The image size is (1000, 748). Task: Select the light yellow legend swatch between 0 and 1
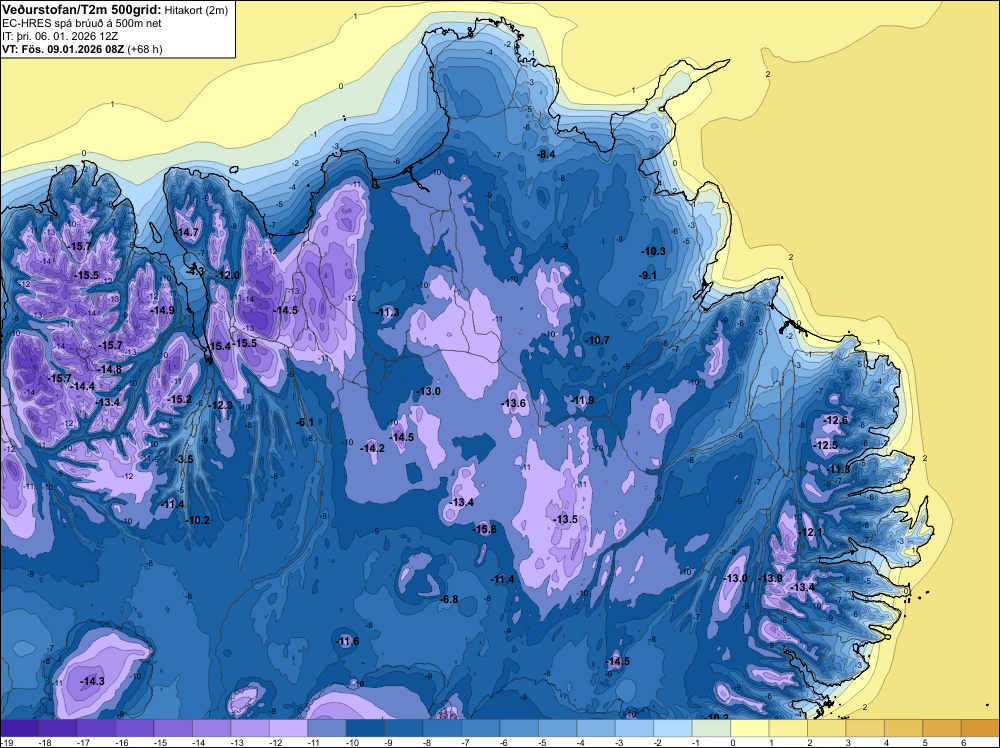coord(749,728)
